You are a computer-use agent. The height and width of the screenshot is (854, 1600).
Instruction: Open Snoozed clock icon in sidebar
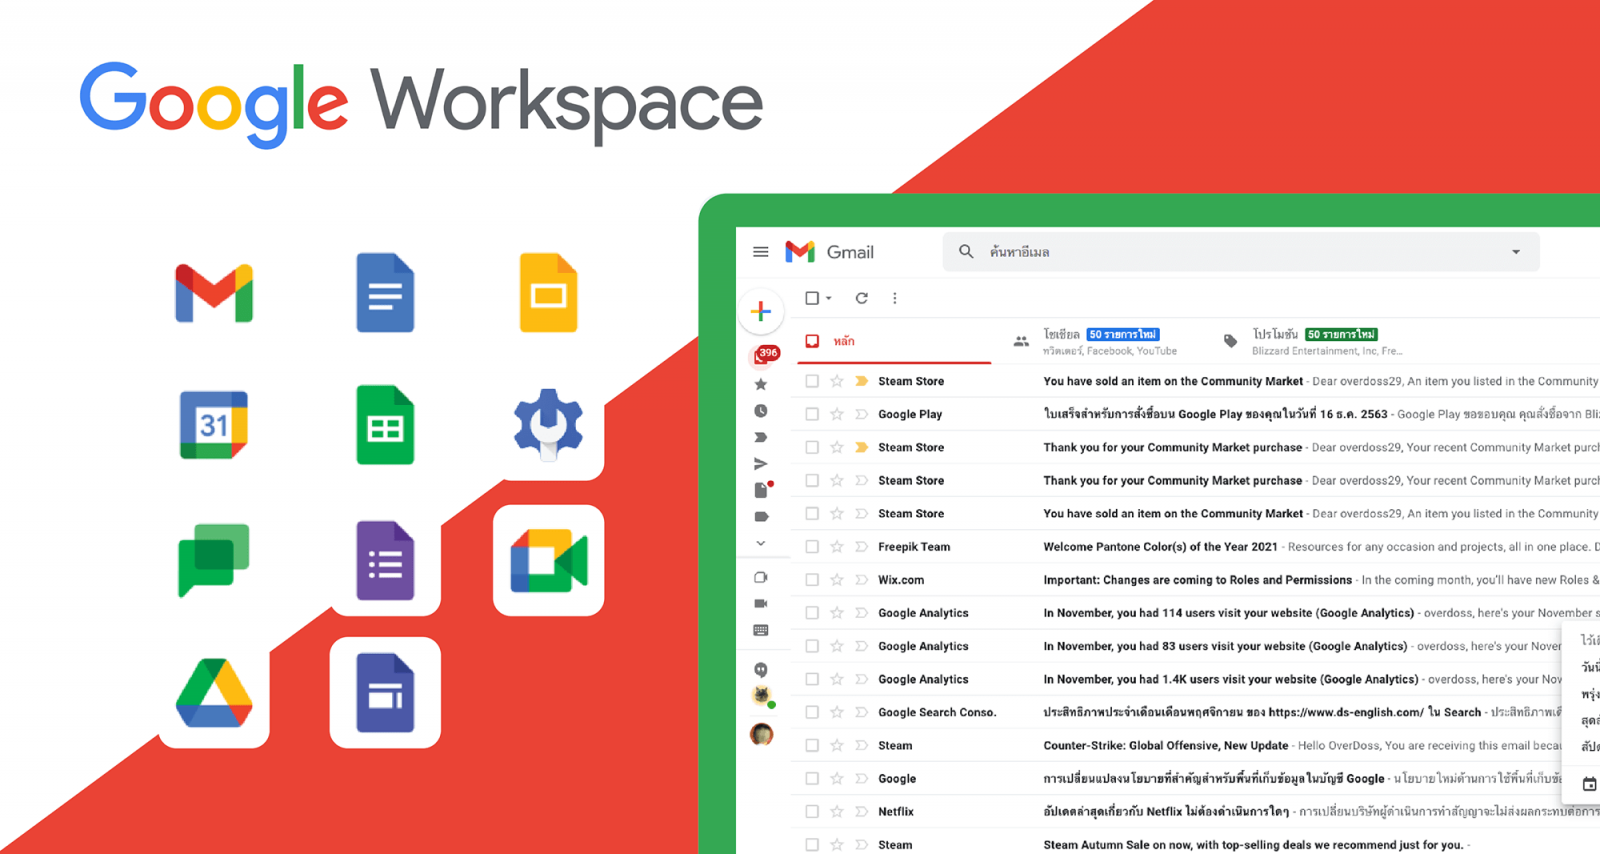761,411
